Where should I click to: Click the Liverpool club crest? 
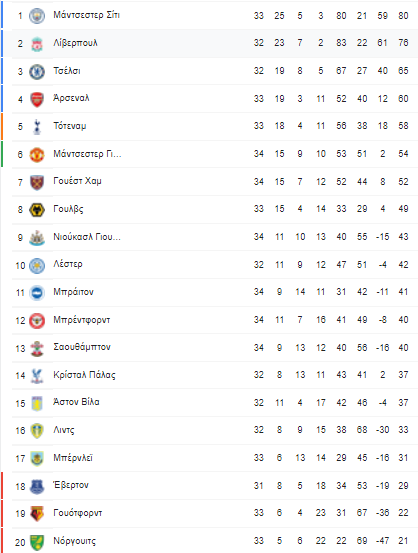pyautogui.click(x=37, y=44)
